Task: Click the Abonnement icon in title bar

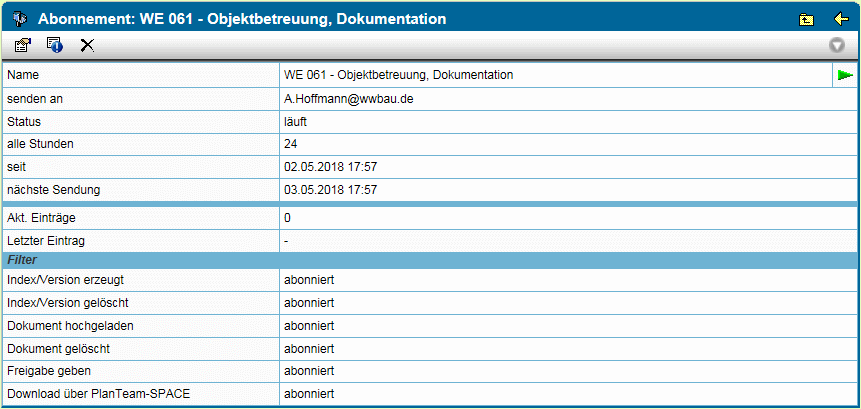Action: [19, 19]
